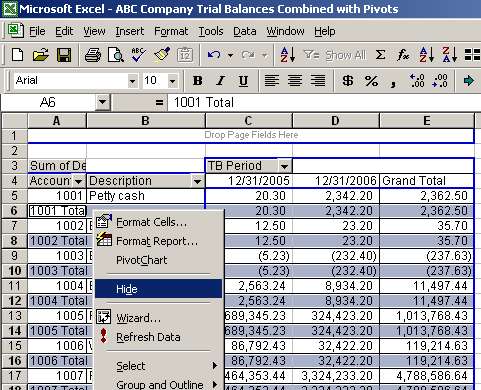Toggle Underline formatting

point(243,81)
